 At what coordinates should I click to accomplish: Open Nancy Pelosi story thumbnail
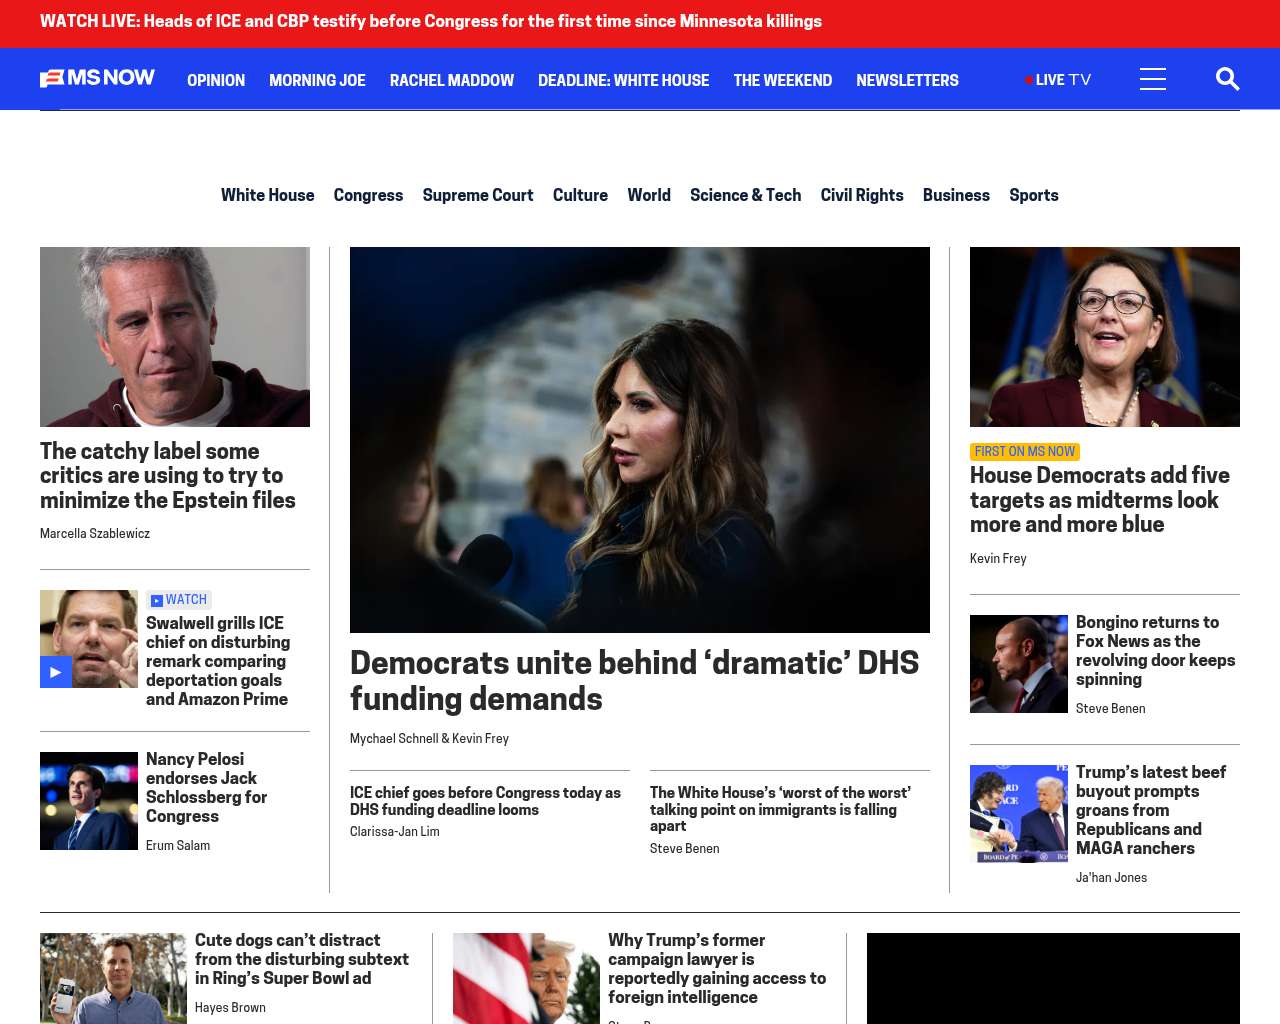[89, 801]
